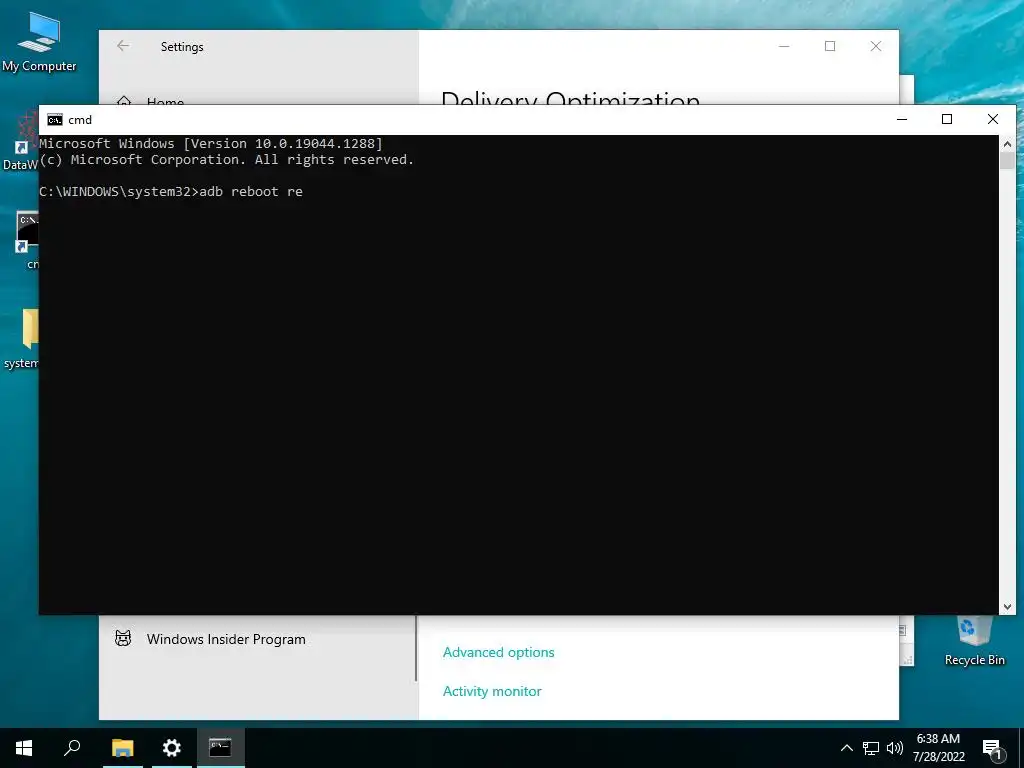Click the Windows Start button
The width and height of the screenshot is (1024, 768).
24,748
